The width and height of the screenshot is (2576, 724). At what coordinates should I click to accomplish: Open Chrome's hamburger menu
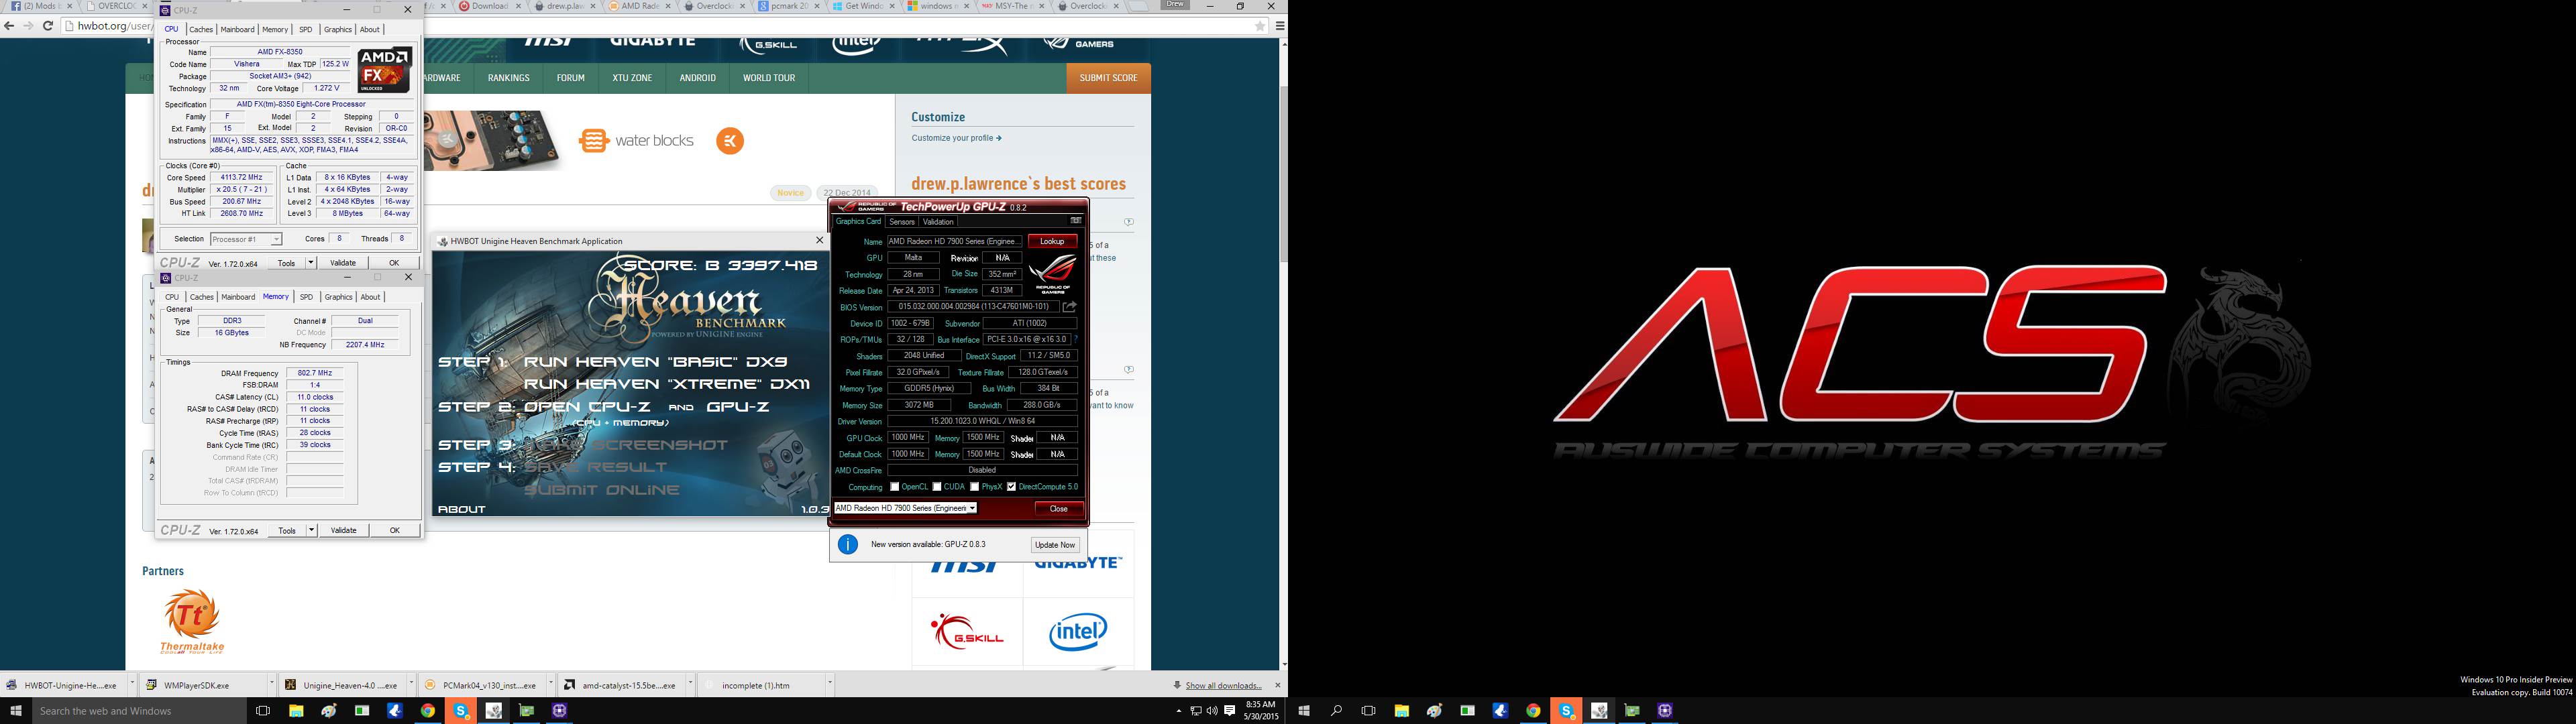point(1279,26)
